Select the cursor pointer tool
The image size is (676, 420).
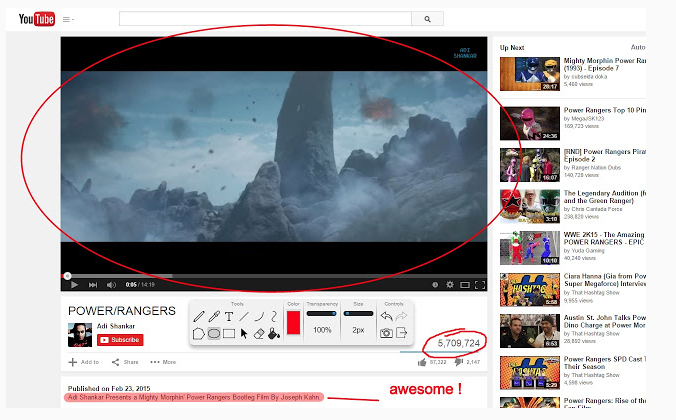click(x=244, y=333)
